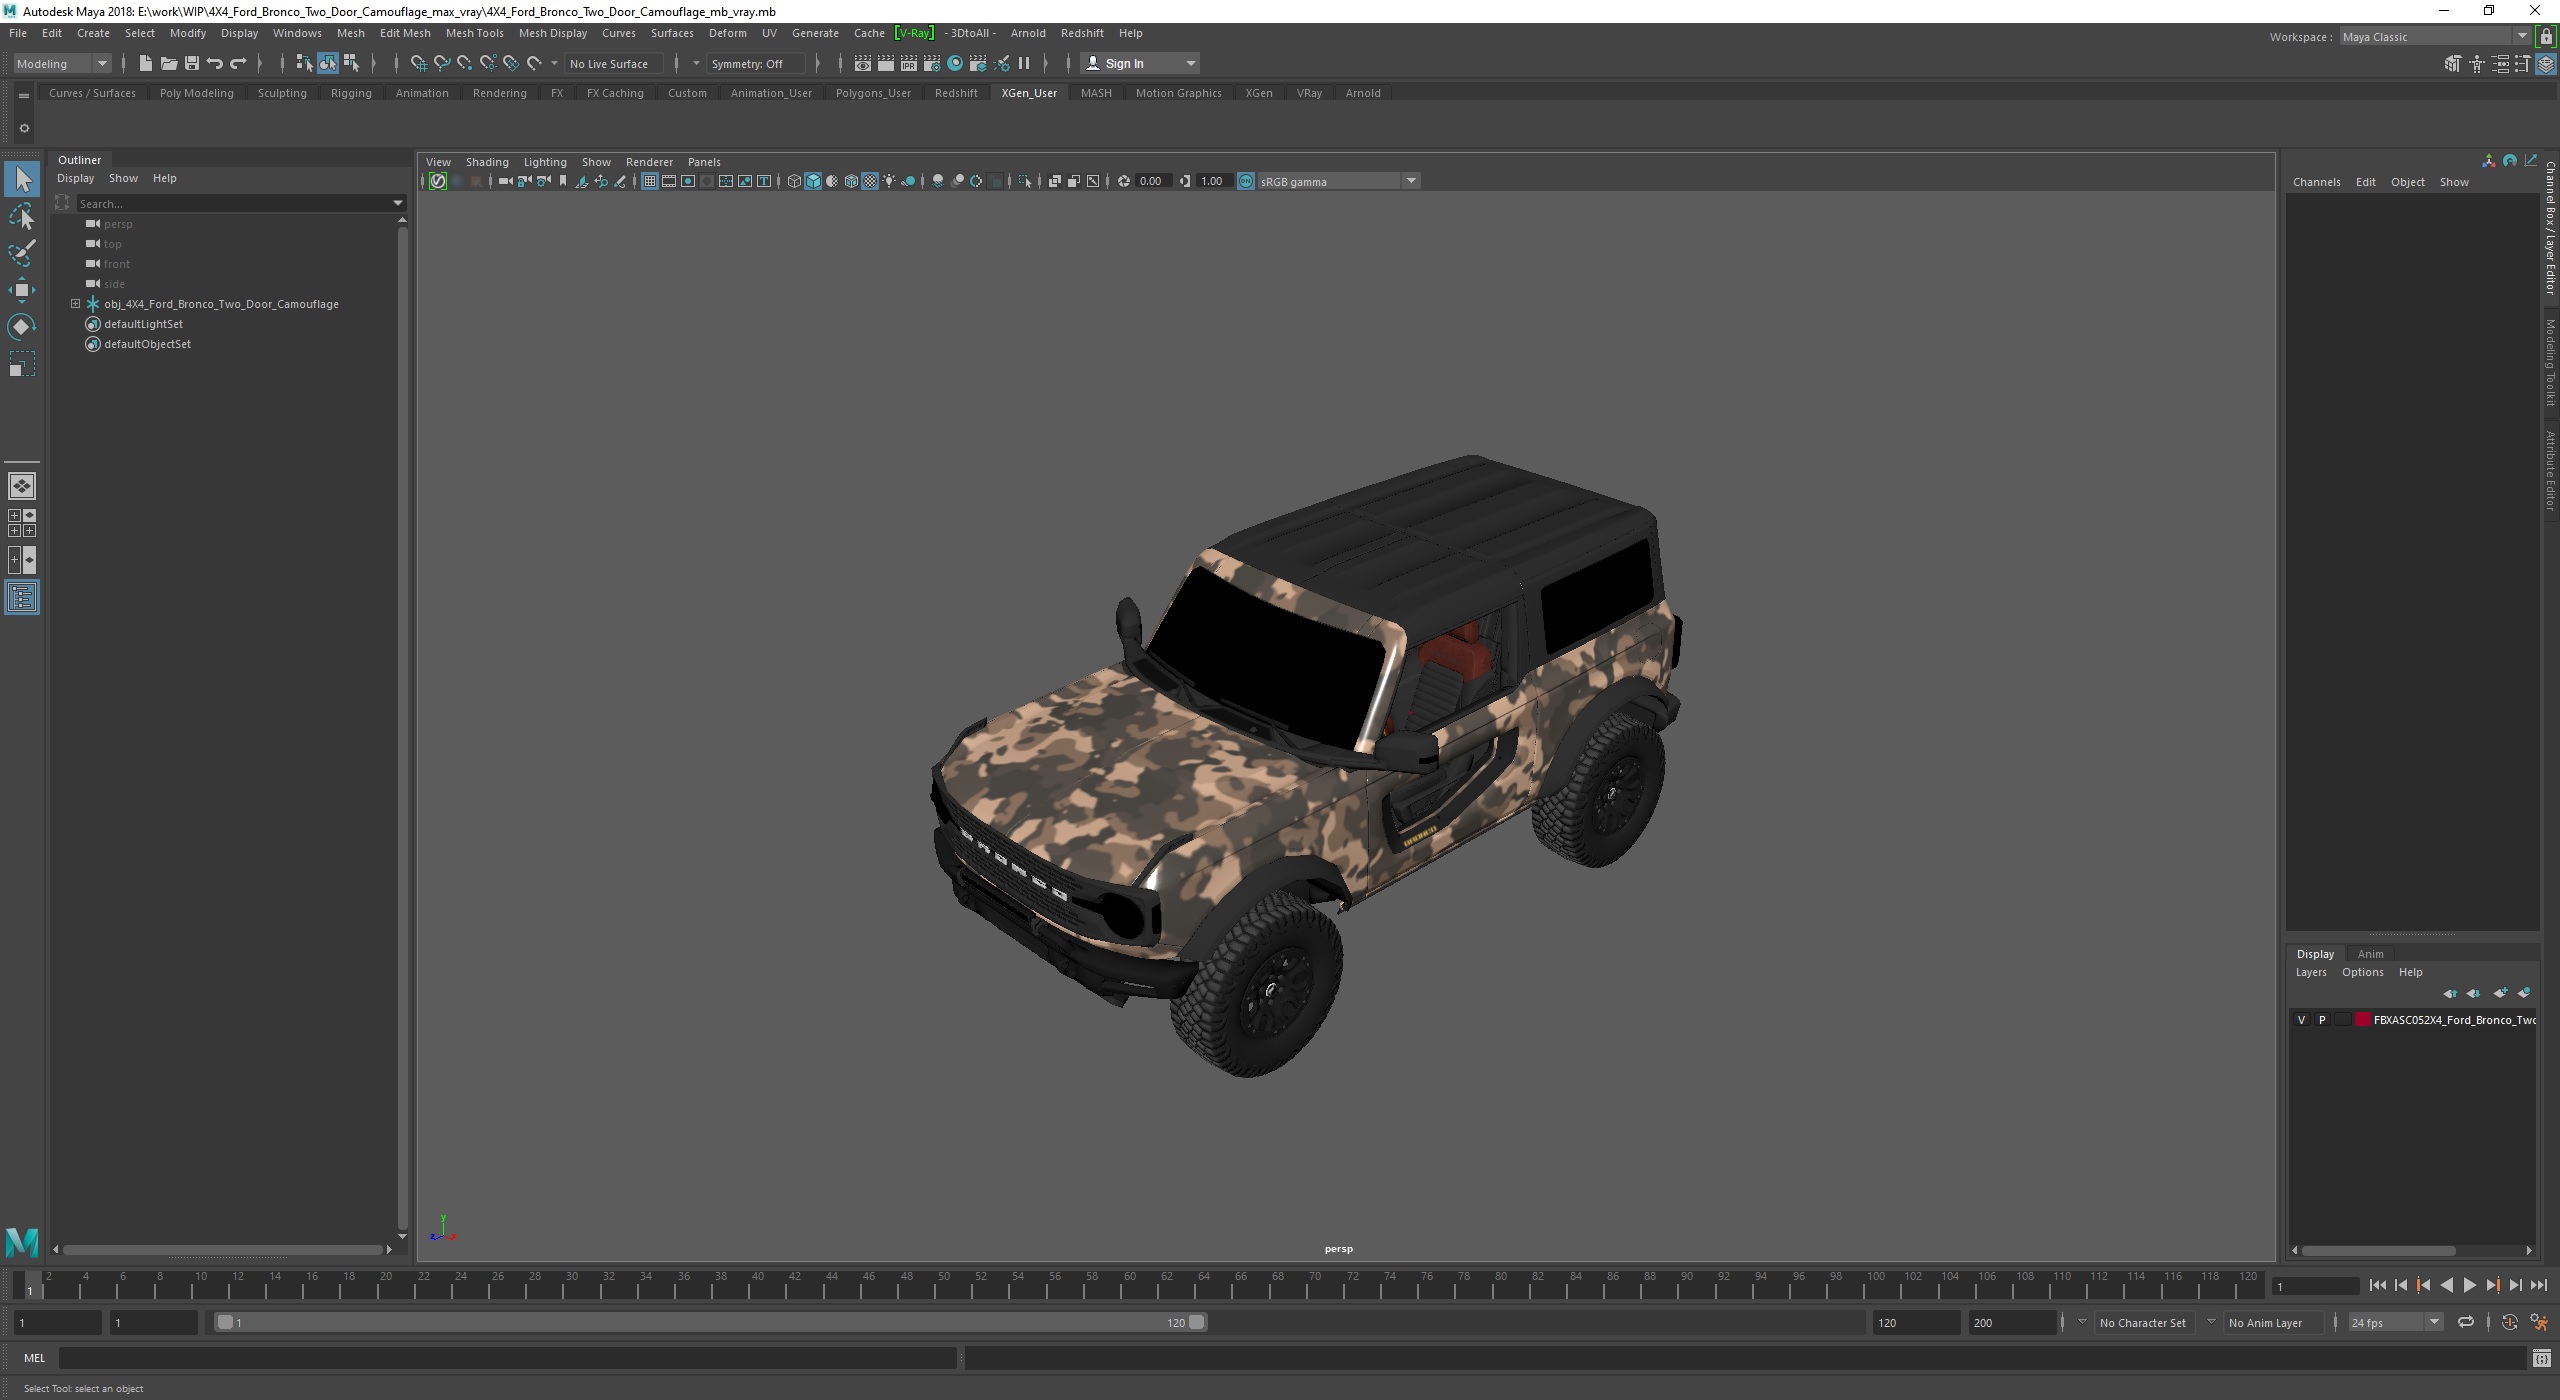Click Play forwards button
This screenshot has width=2560, height=1400.
tap(2469, 1286)
